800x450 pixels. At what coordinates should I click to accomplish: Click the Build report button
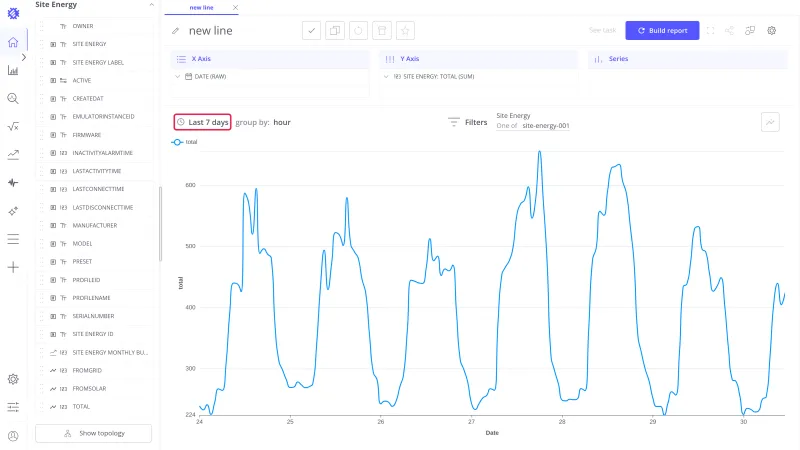click(662, 31)
